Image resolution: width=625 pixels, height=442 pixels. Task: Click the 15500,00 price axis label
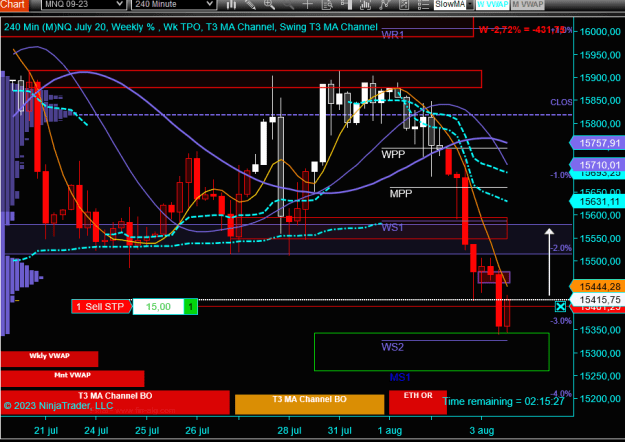tap(600, 261)
